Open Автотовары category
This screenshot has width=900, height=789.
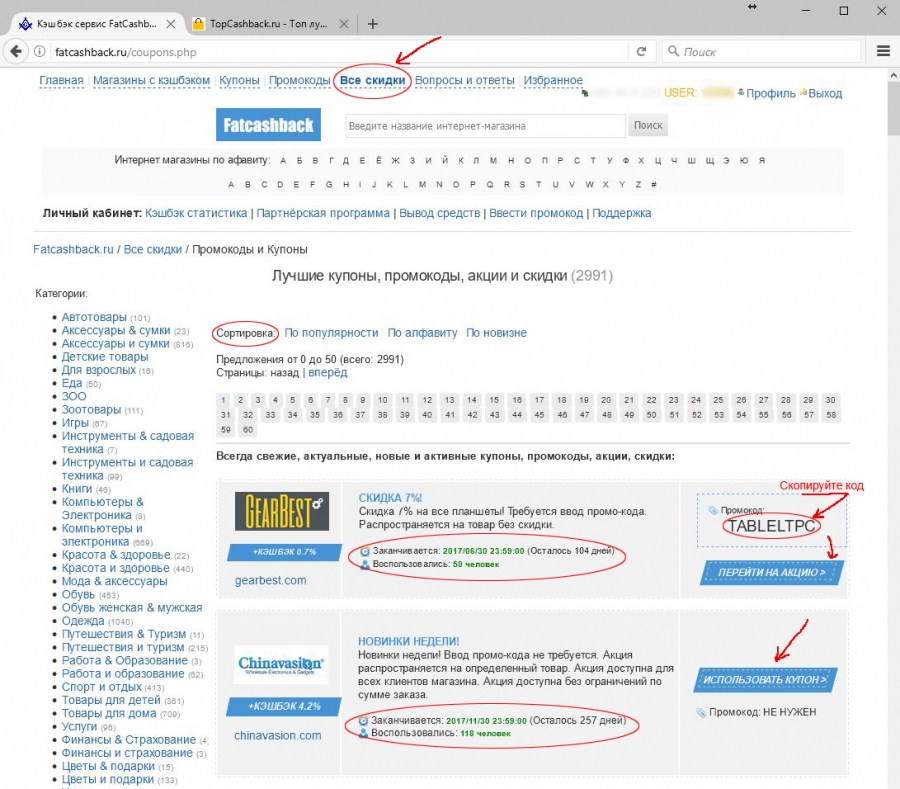click(x=94, y=317)
